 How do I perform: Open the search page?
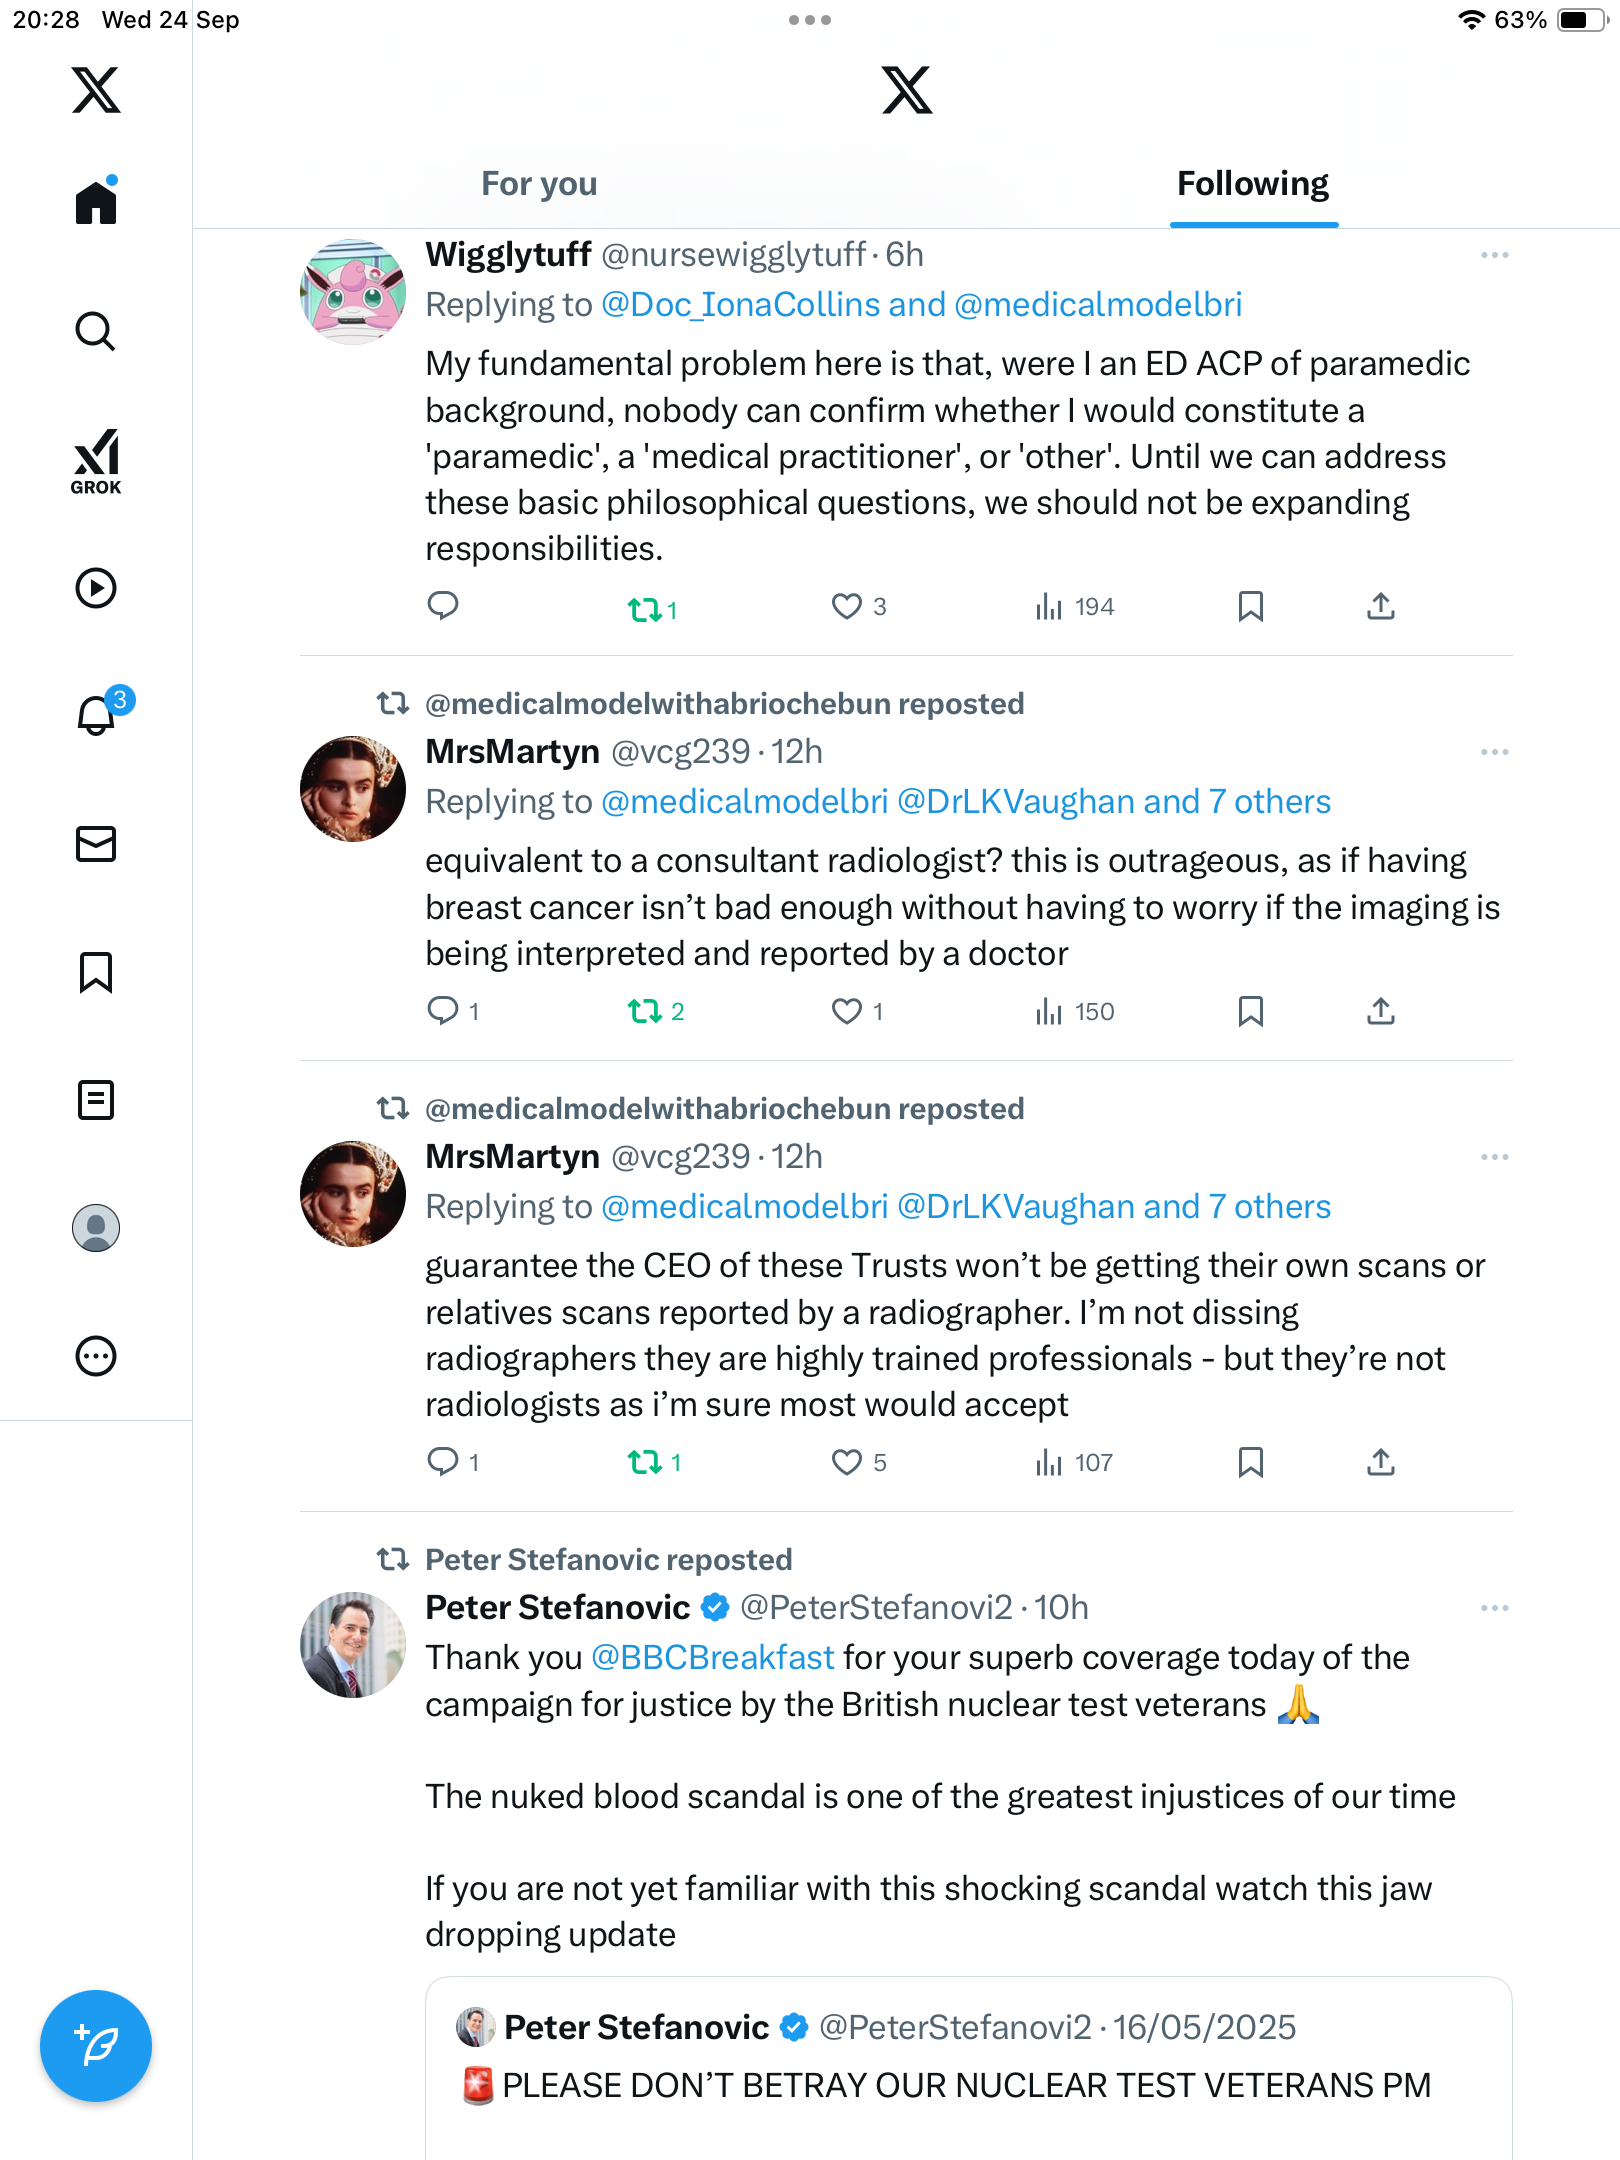(x=96, y=332)
